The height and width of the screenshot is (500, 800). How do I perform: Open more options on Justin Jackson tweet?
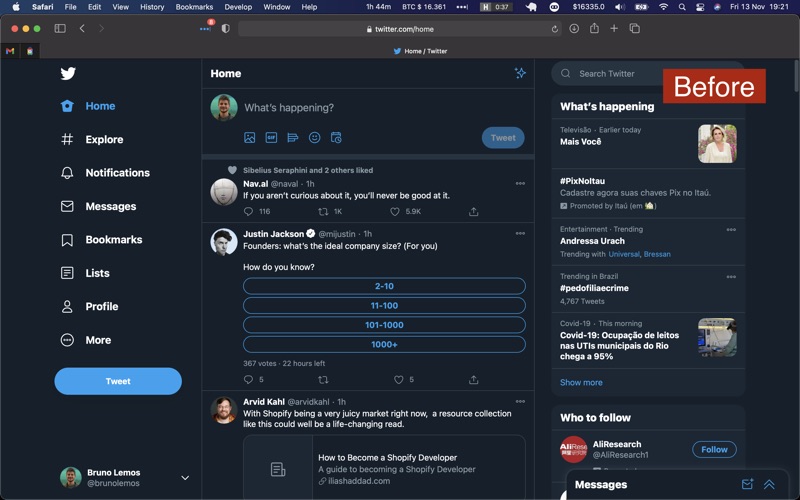pos(520,233)
